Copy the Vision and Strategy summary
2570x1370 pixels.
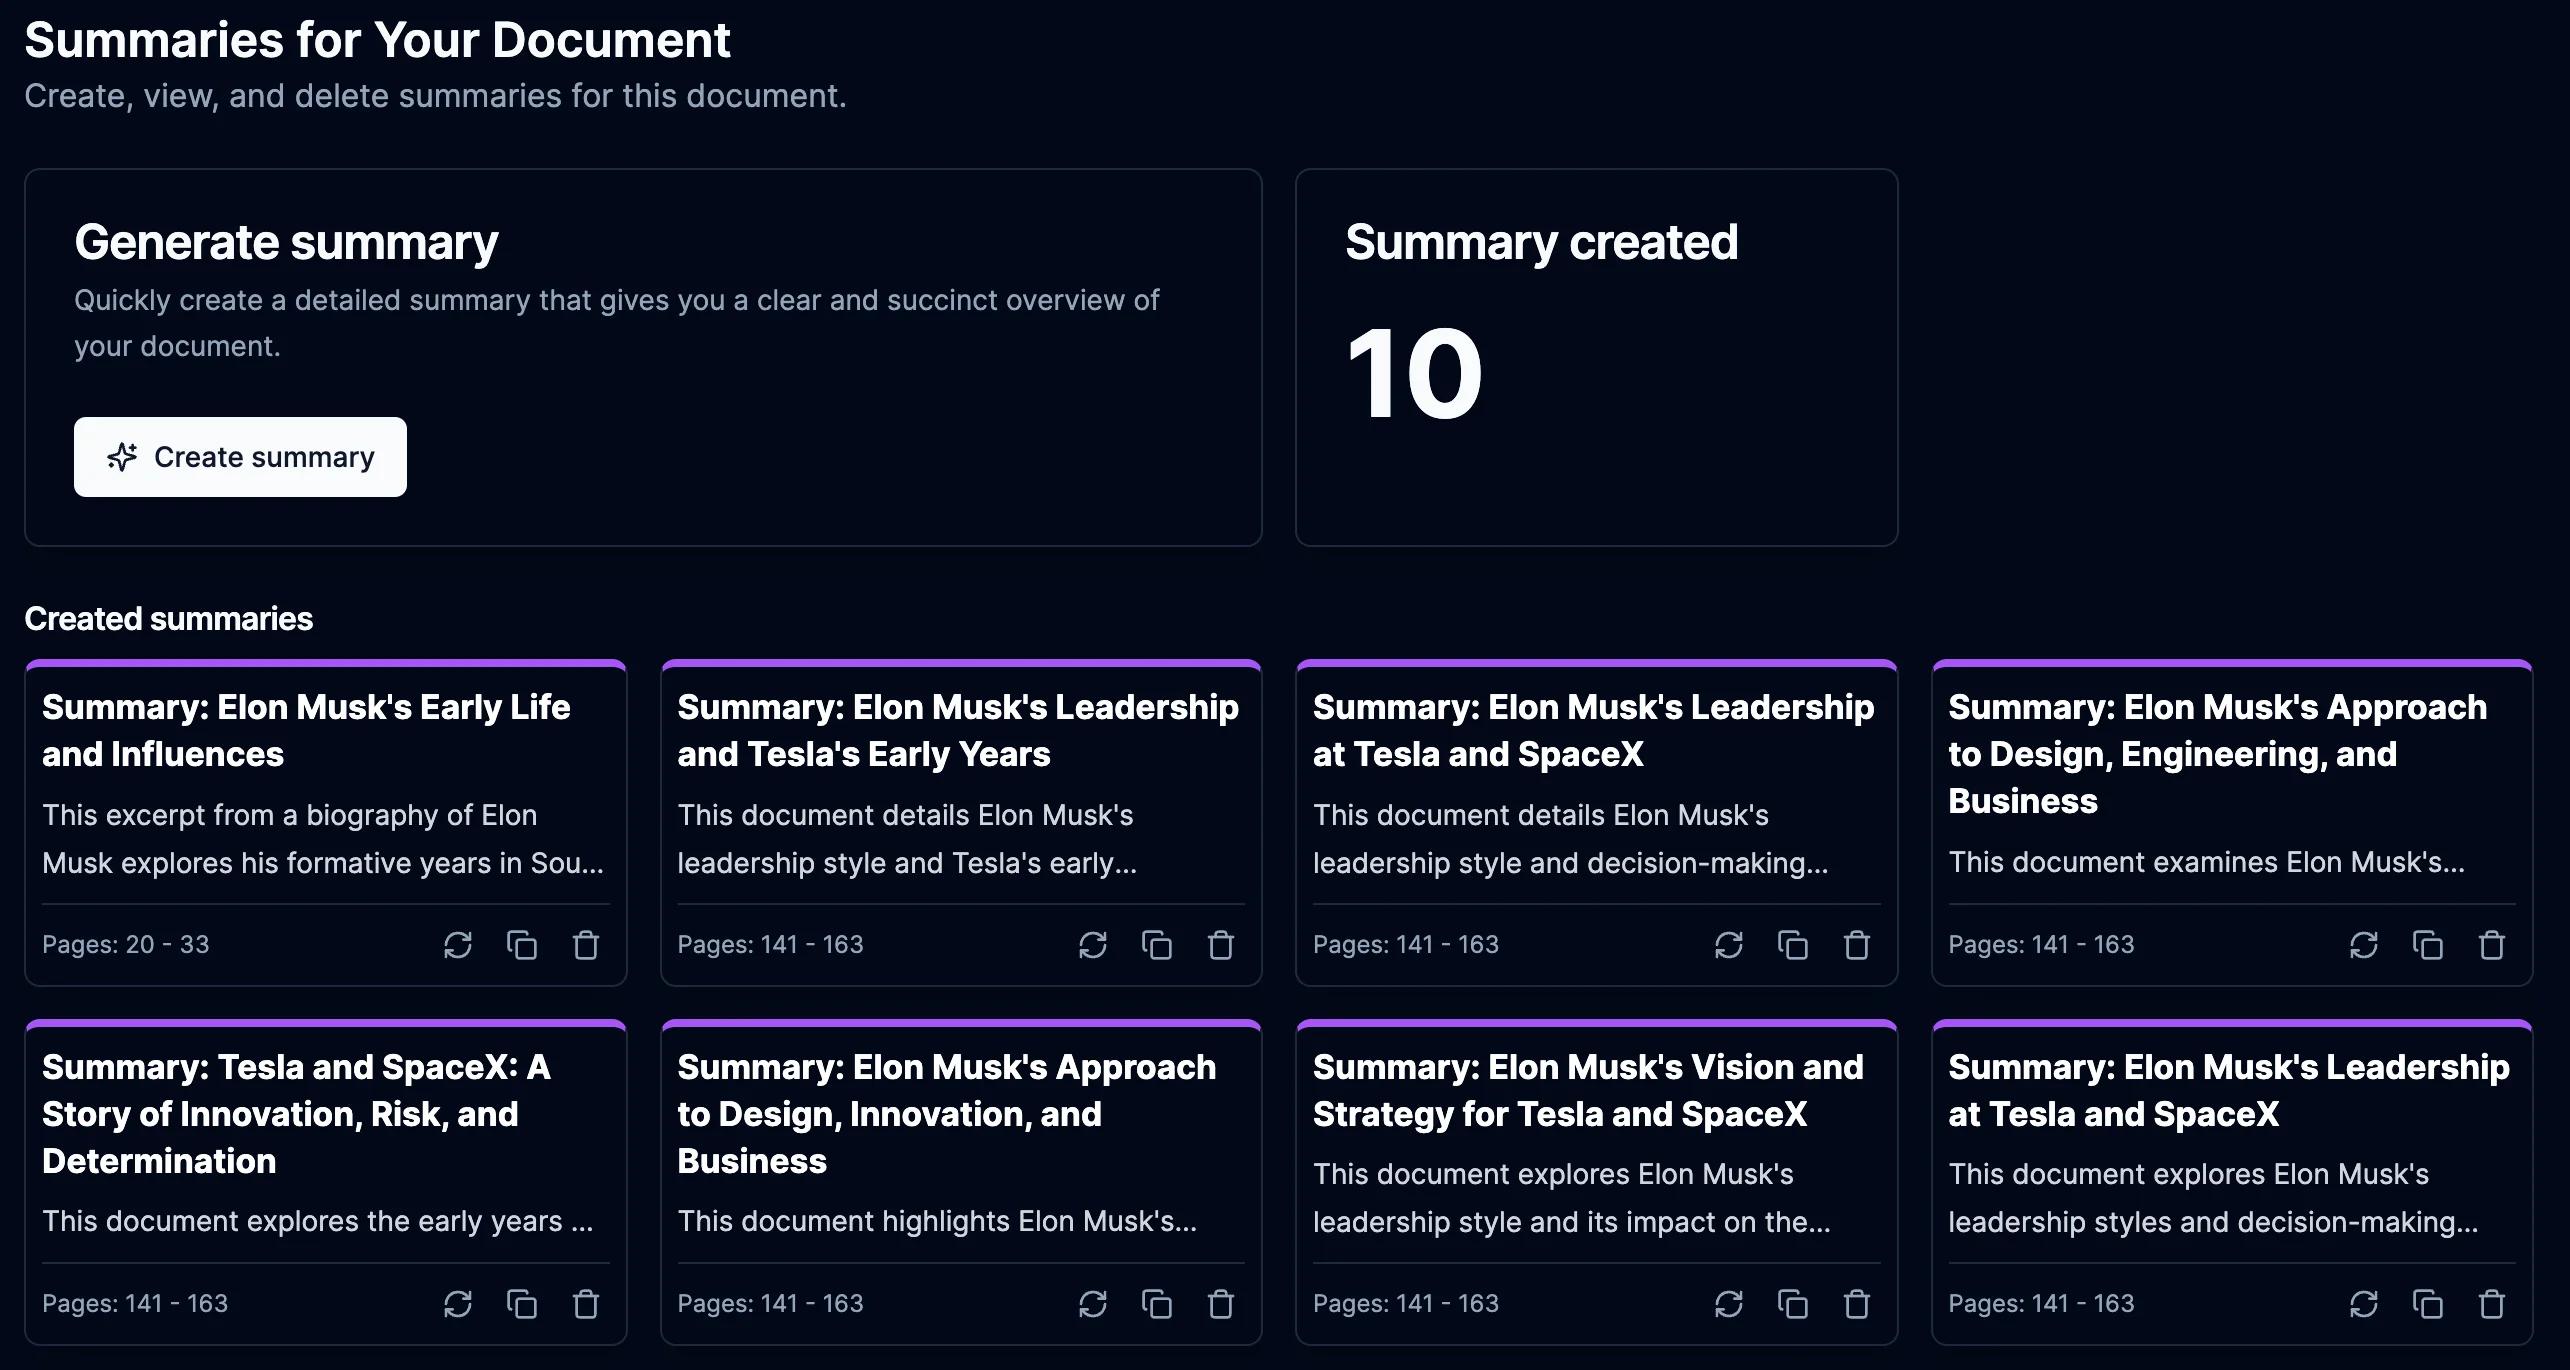[x=1793, y=1304]
